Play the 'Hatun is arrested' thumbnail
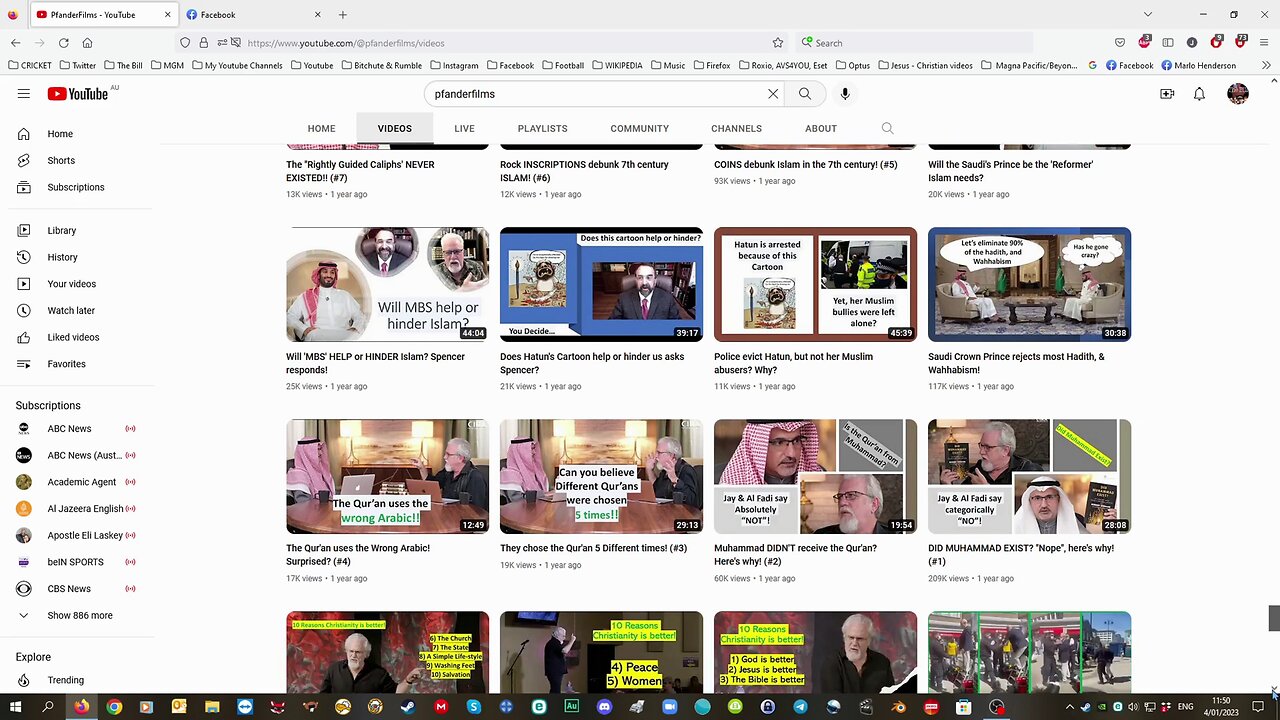The width and height of the screenshot is (1280, 720). click(815, 284)
